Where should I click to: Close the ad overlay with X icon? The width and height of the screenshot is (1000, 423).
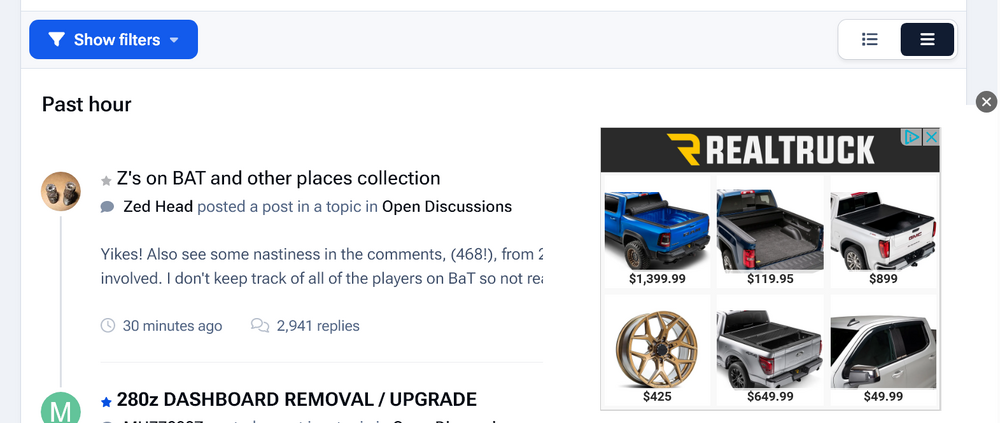(x=987, y=101)
